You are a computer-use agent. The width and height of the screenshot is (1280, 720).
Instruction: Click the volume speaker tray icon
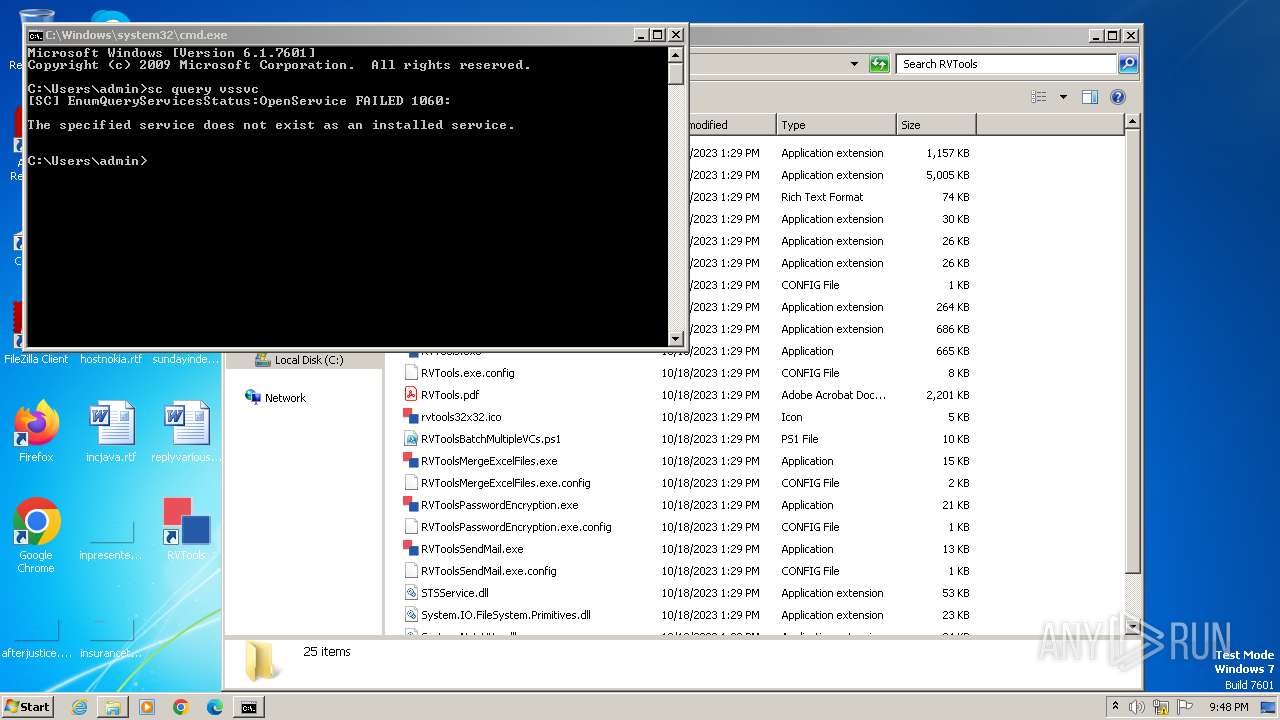coord(1137,707)
